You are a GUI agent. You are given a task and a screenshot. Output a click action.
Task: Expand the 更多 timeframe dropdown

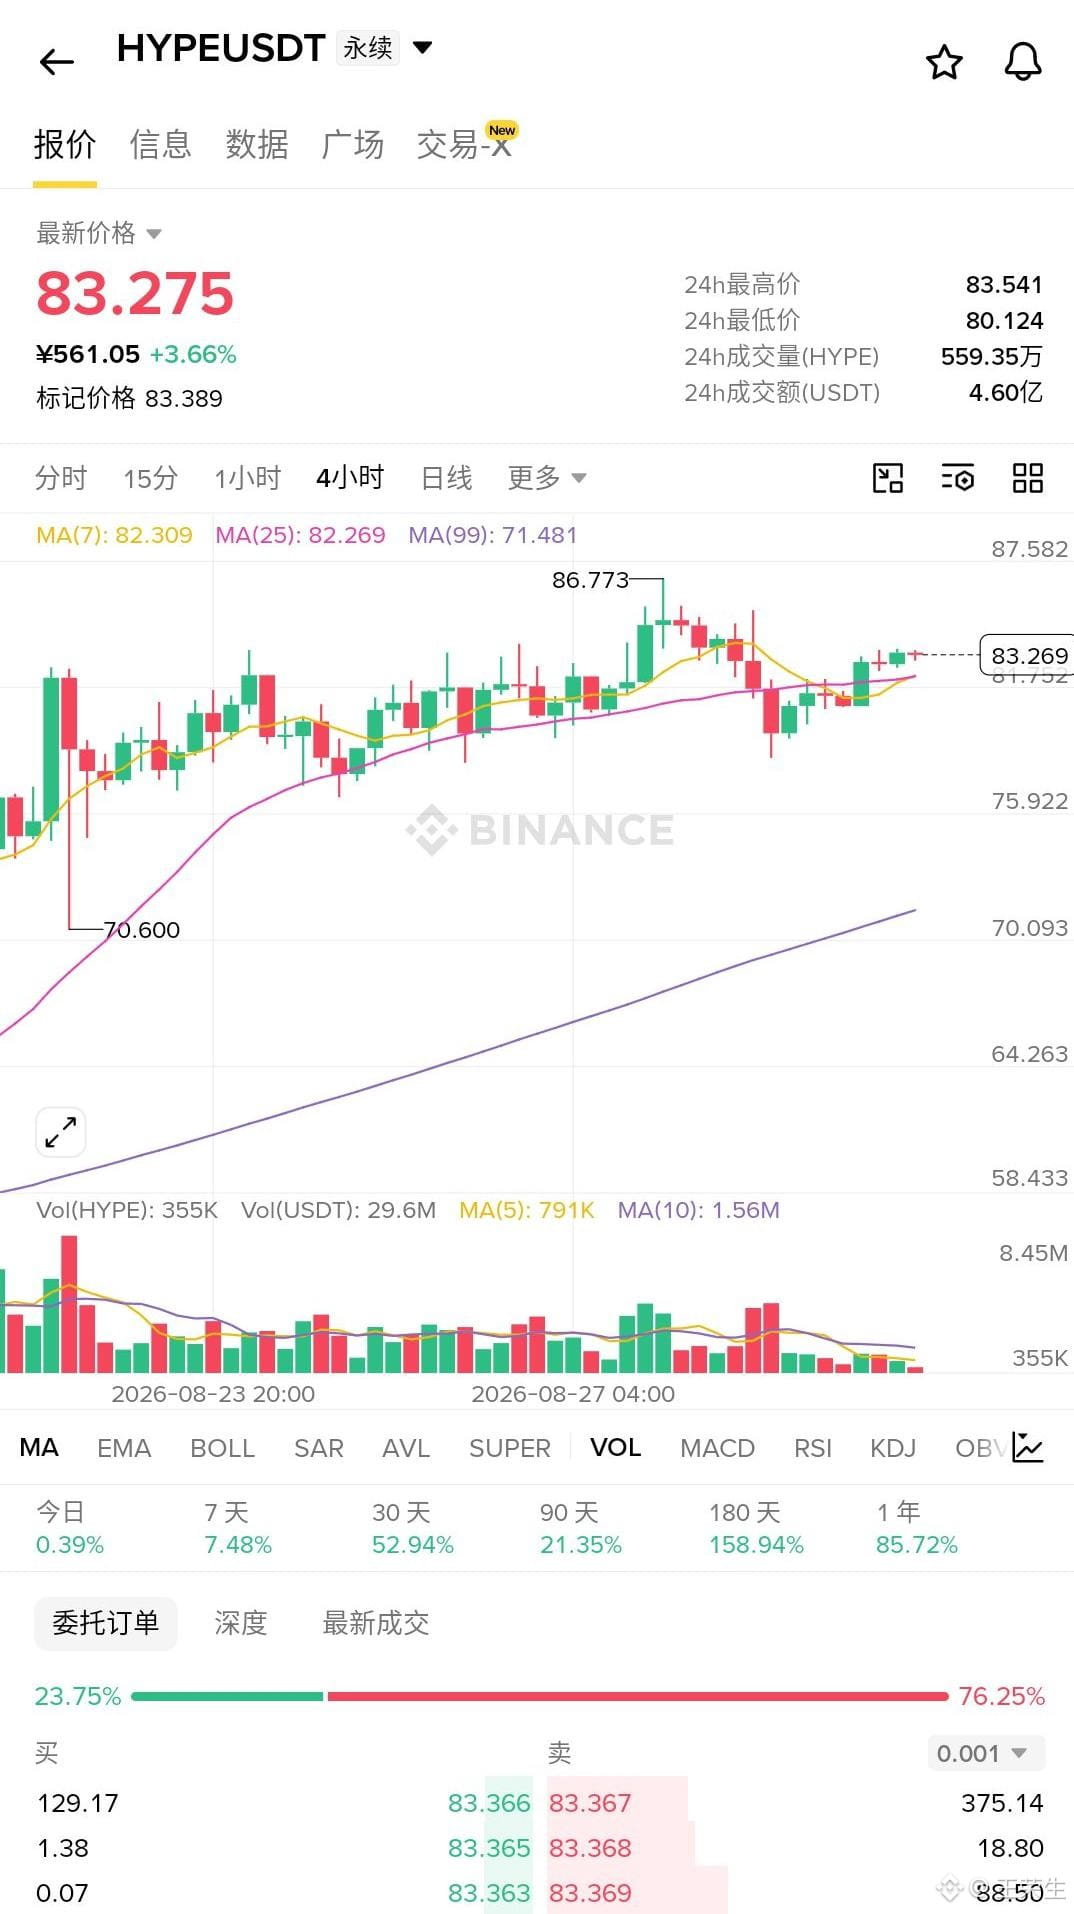pyautogui.click(x=546, y=478)
